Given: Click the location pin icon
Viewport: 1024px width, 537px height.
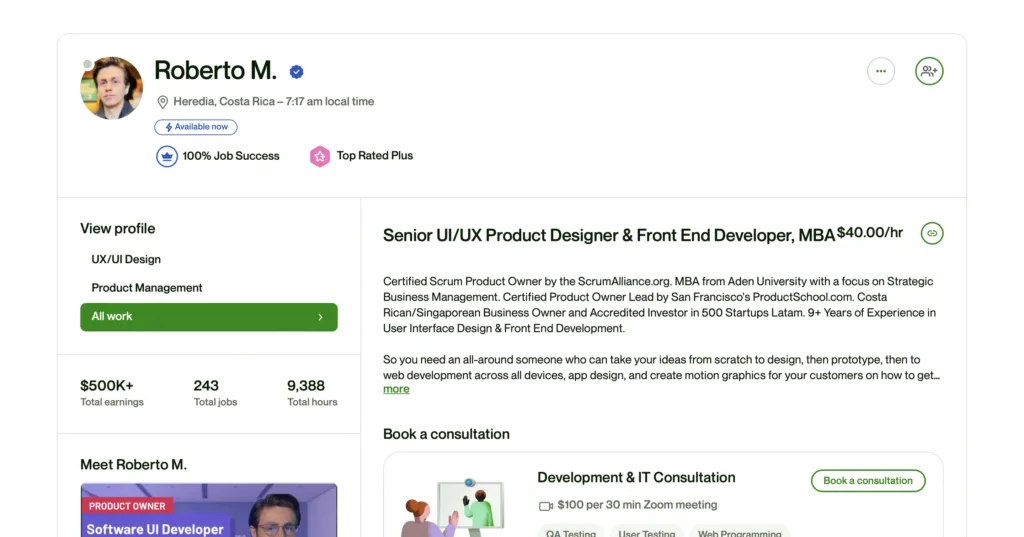Looking at the screenshot, I should [x=162, y=102].
